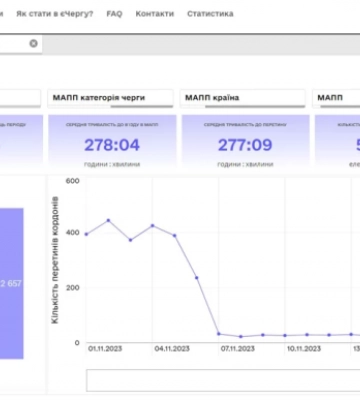This screenshot has width=360, height=400.
Task: Open the Контакти menu item
Action: coord(155,14)
